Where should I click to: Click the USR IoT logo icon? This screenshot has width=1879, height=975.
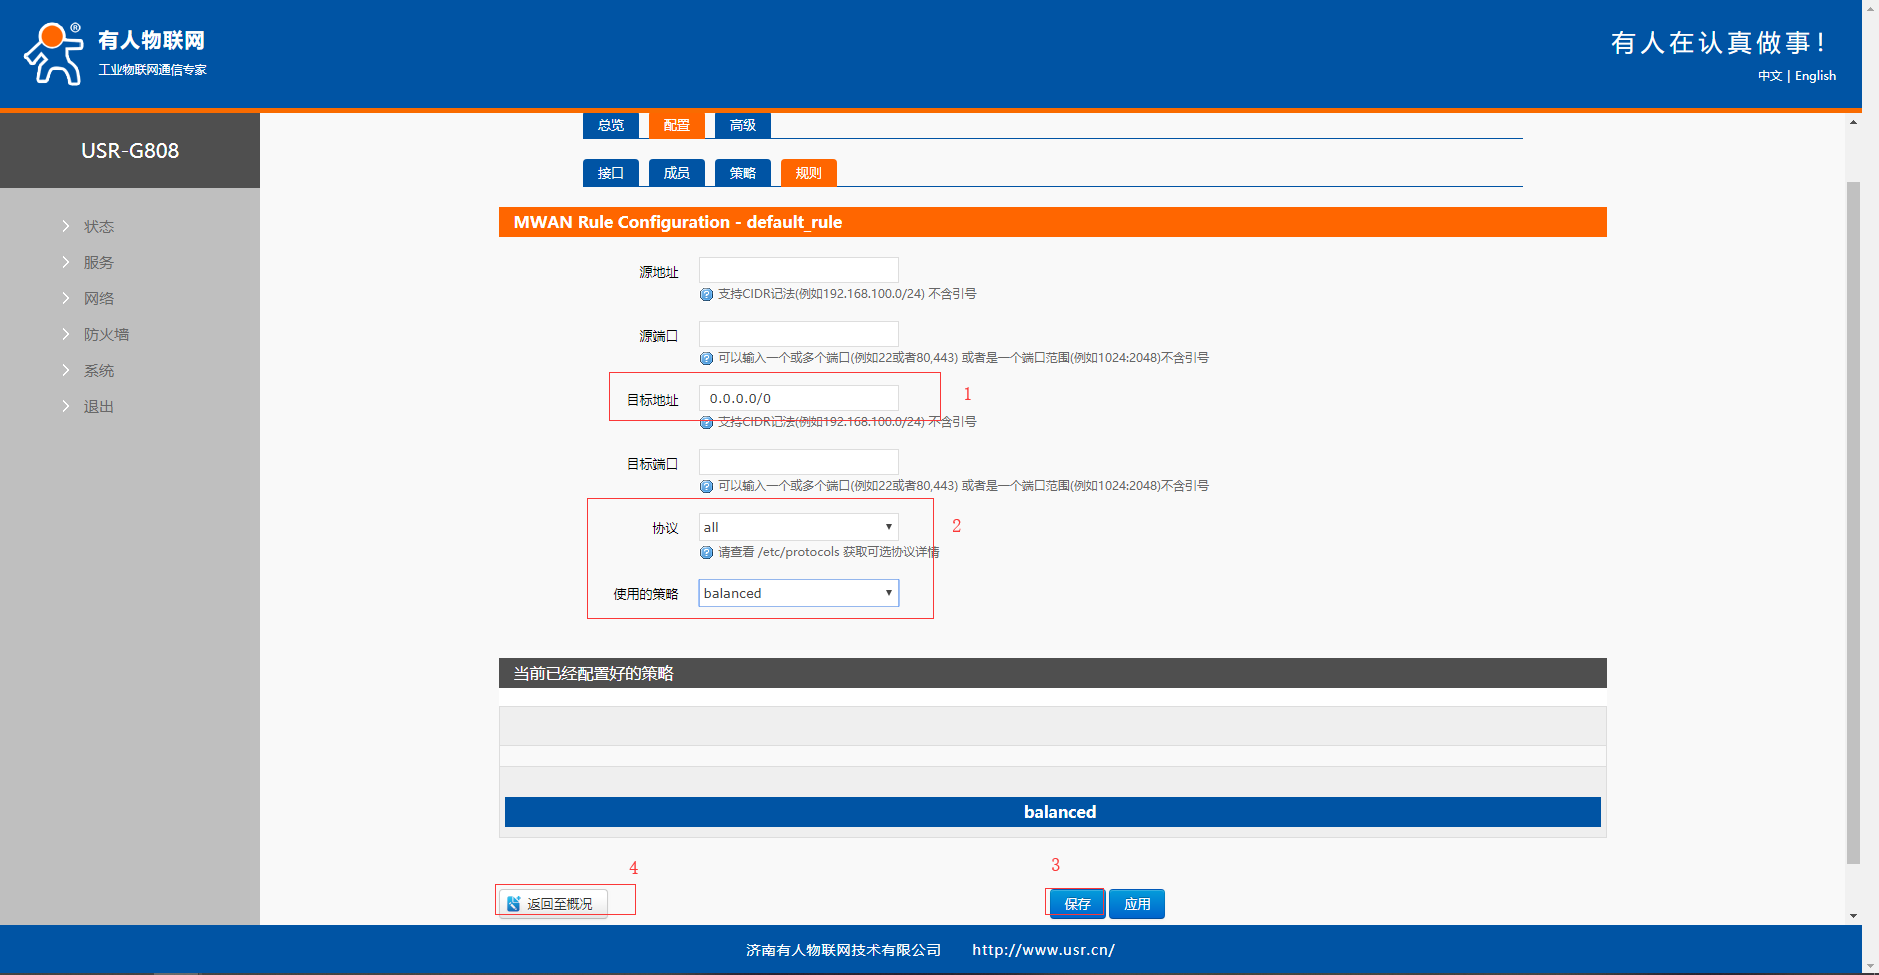coord(54,54)
